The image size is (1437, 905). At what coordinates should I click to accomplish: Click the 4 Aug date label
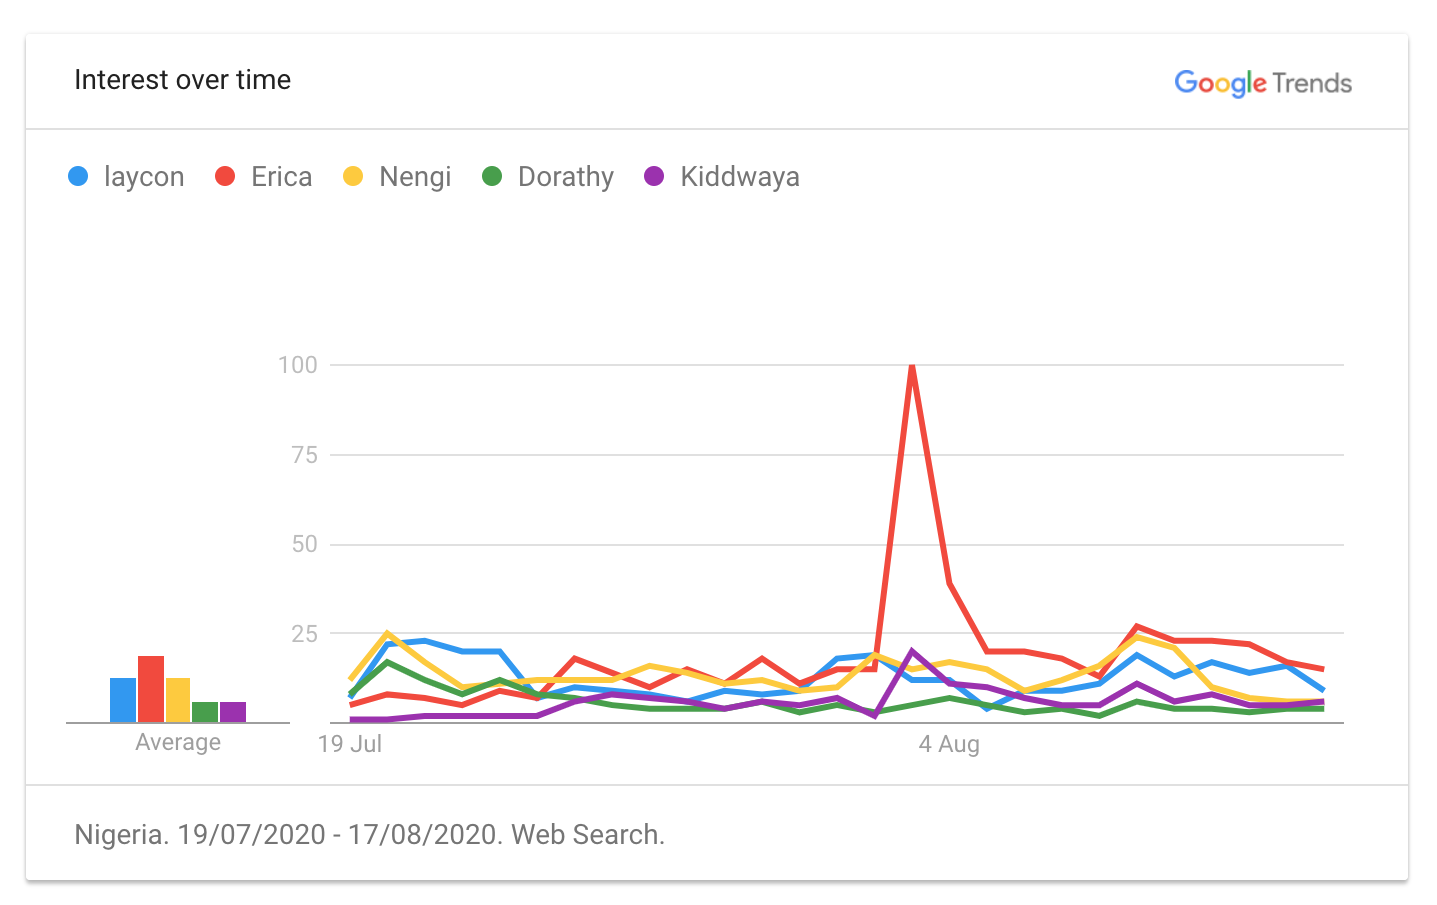pos(949,744)
